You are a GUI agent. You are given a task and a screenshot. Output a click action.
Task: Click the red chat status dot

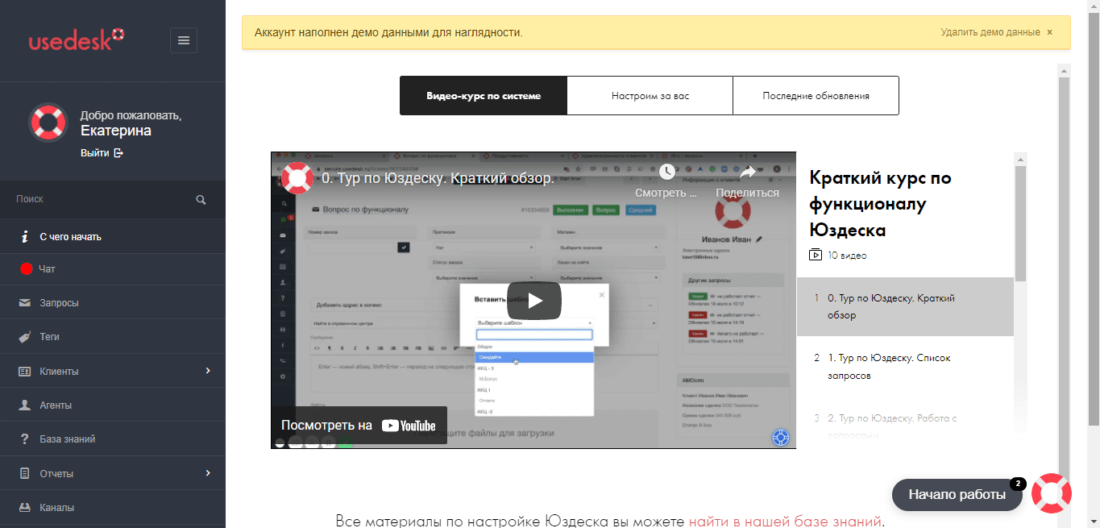tap(27, 269)
